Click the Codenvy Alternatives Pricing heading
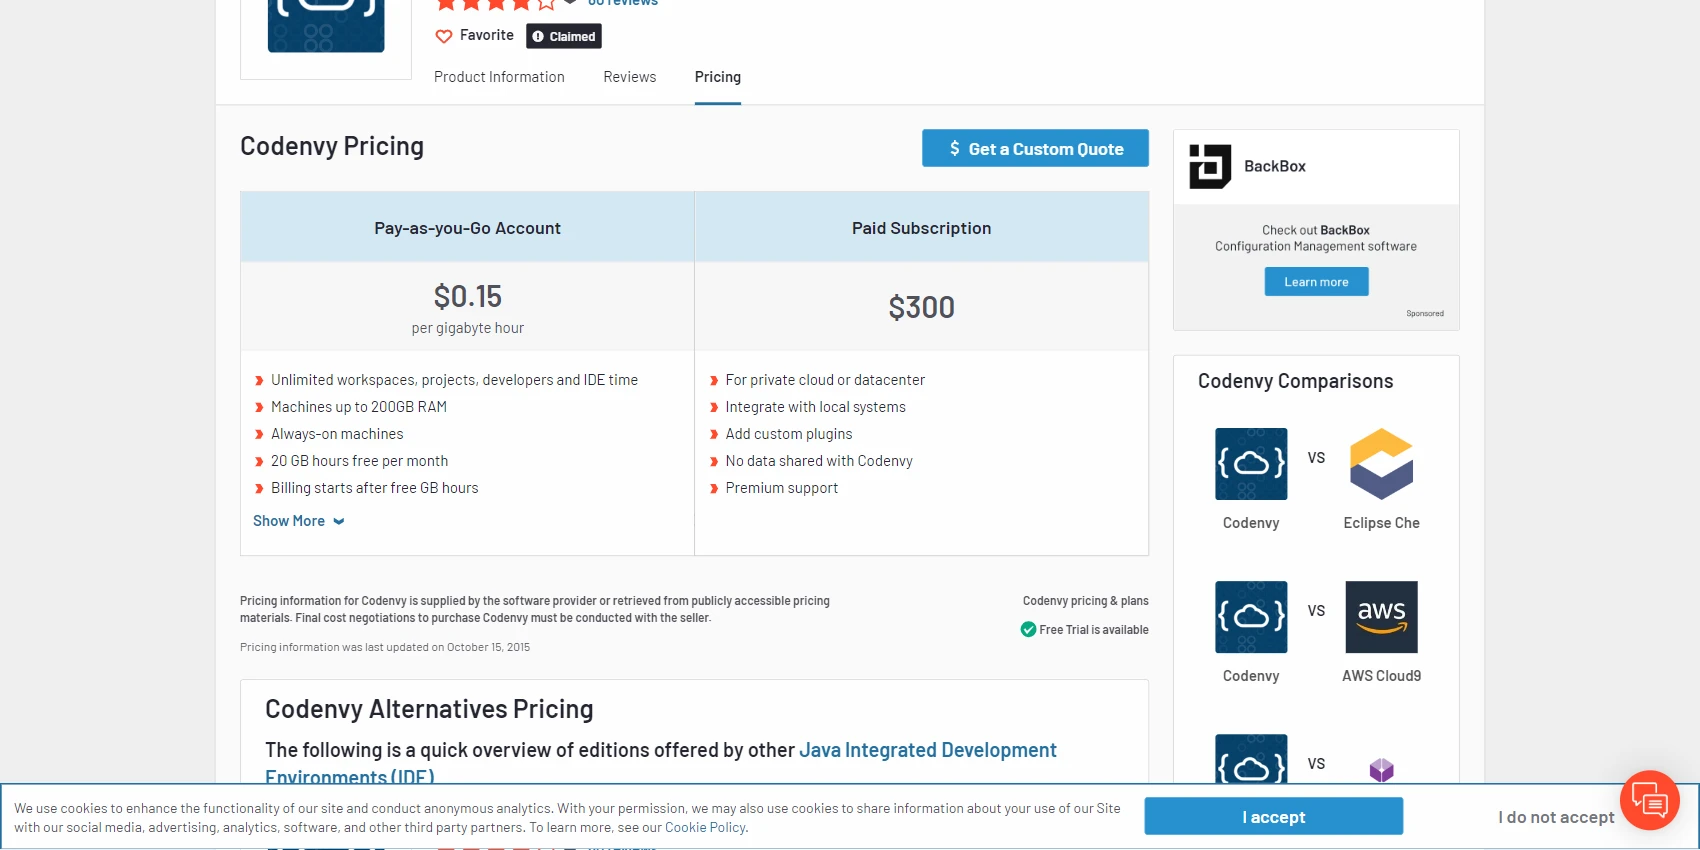 [429, 709]
